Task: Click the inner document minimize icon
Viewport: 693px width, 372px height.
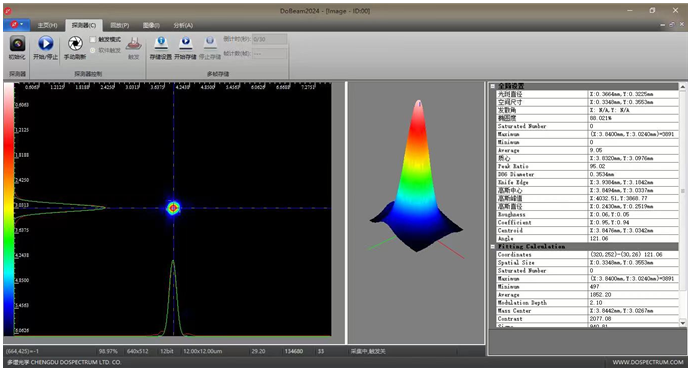Action: pos(662,25)
